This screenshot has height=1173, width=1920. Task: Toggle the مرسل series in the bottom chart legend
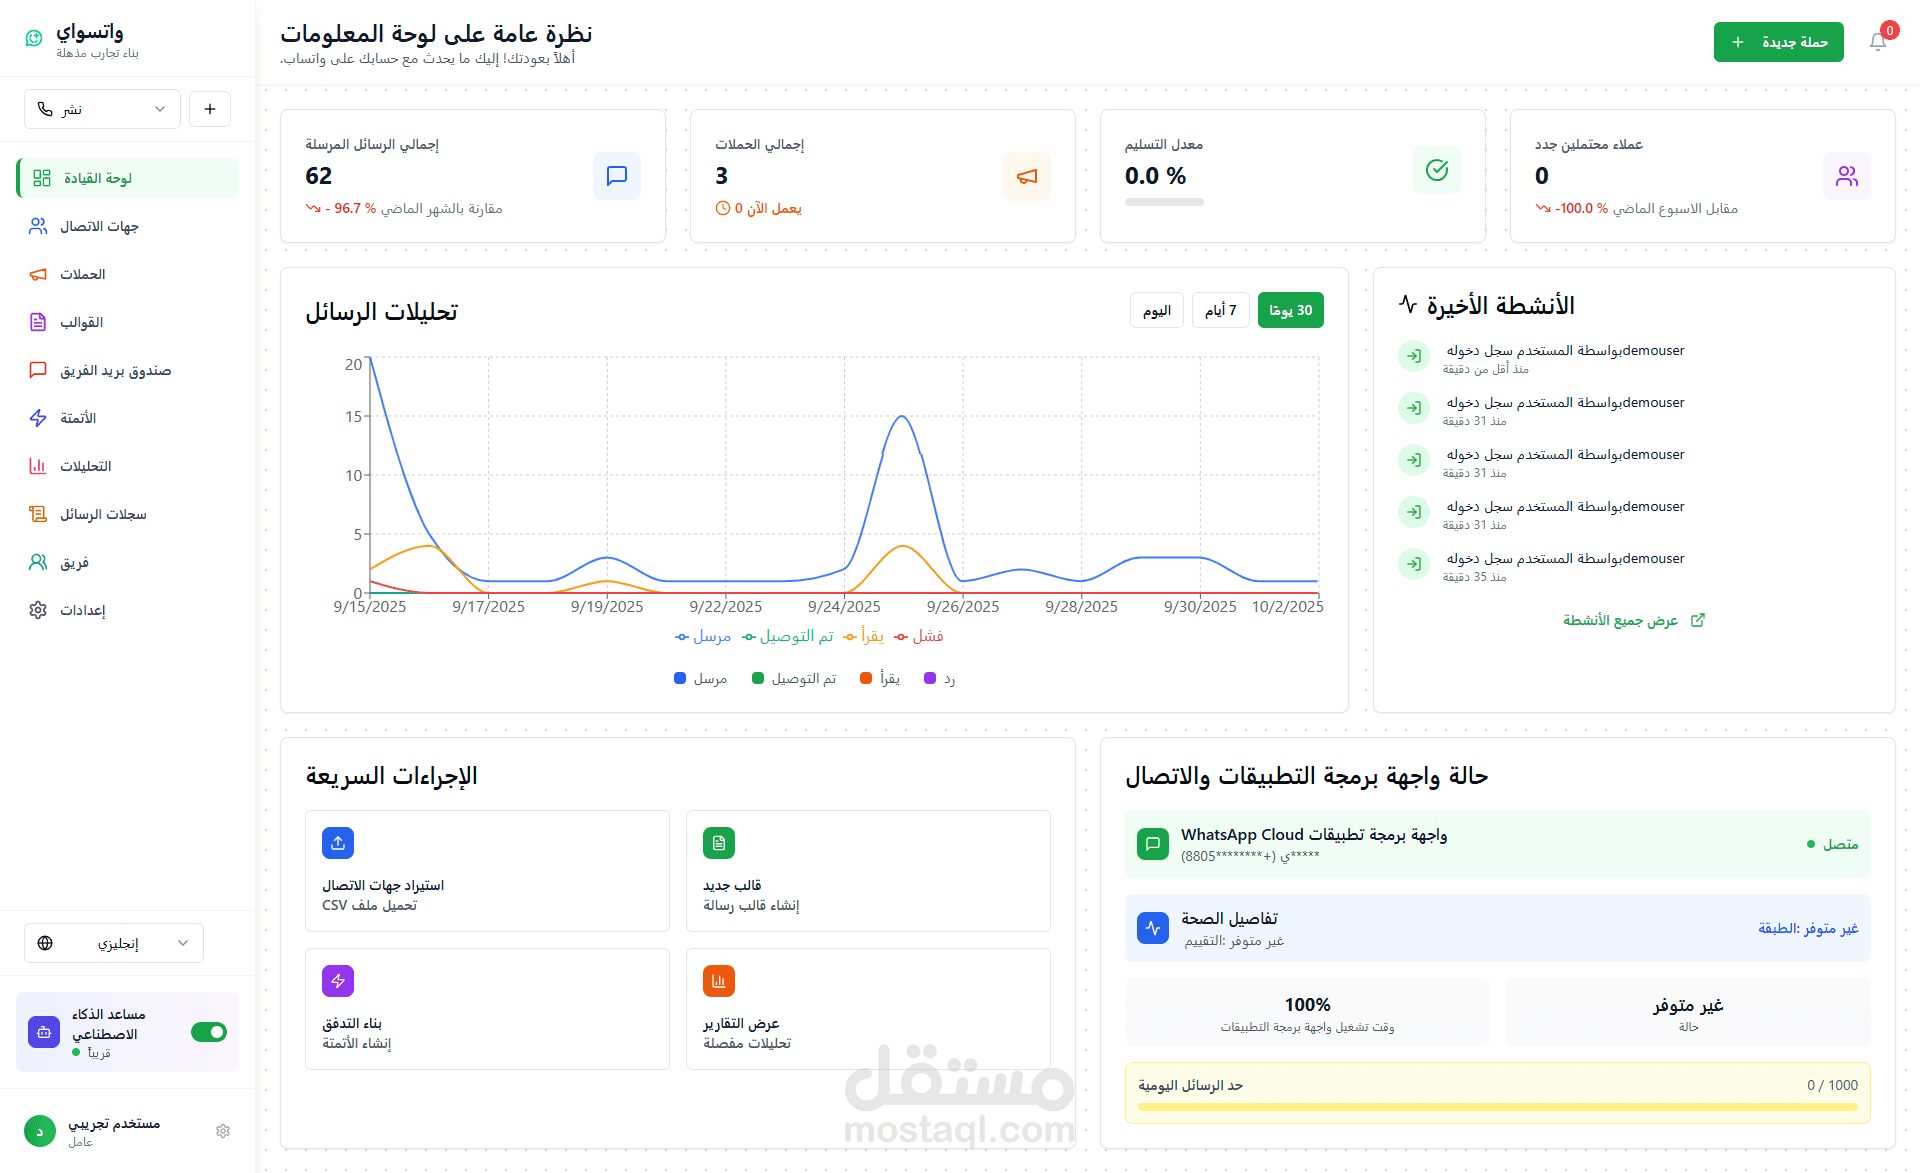click(x=701, y=679)
